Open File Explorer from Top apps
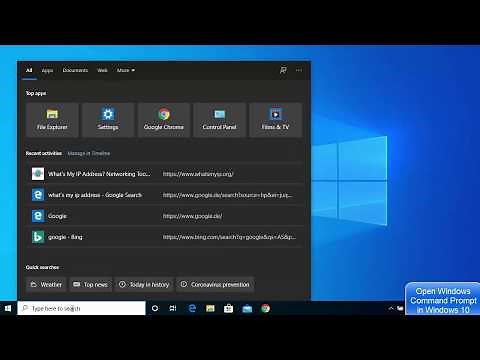This screenshot has height=360, width=480. click(x=52, y=120)
